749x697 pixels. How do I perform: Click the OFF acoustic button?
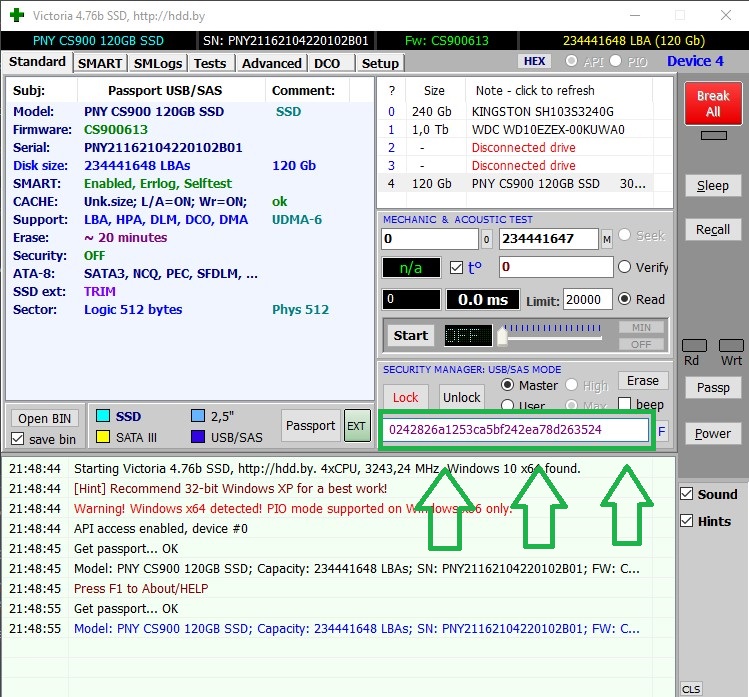pos(641,344)
